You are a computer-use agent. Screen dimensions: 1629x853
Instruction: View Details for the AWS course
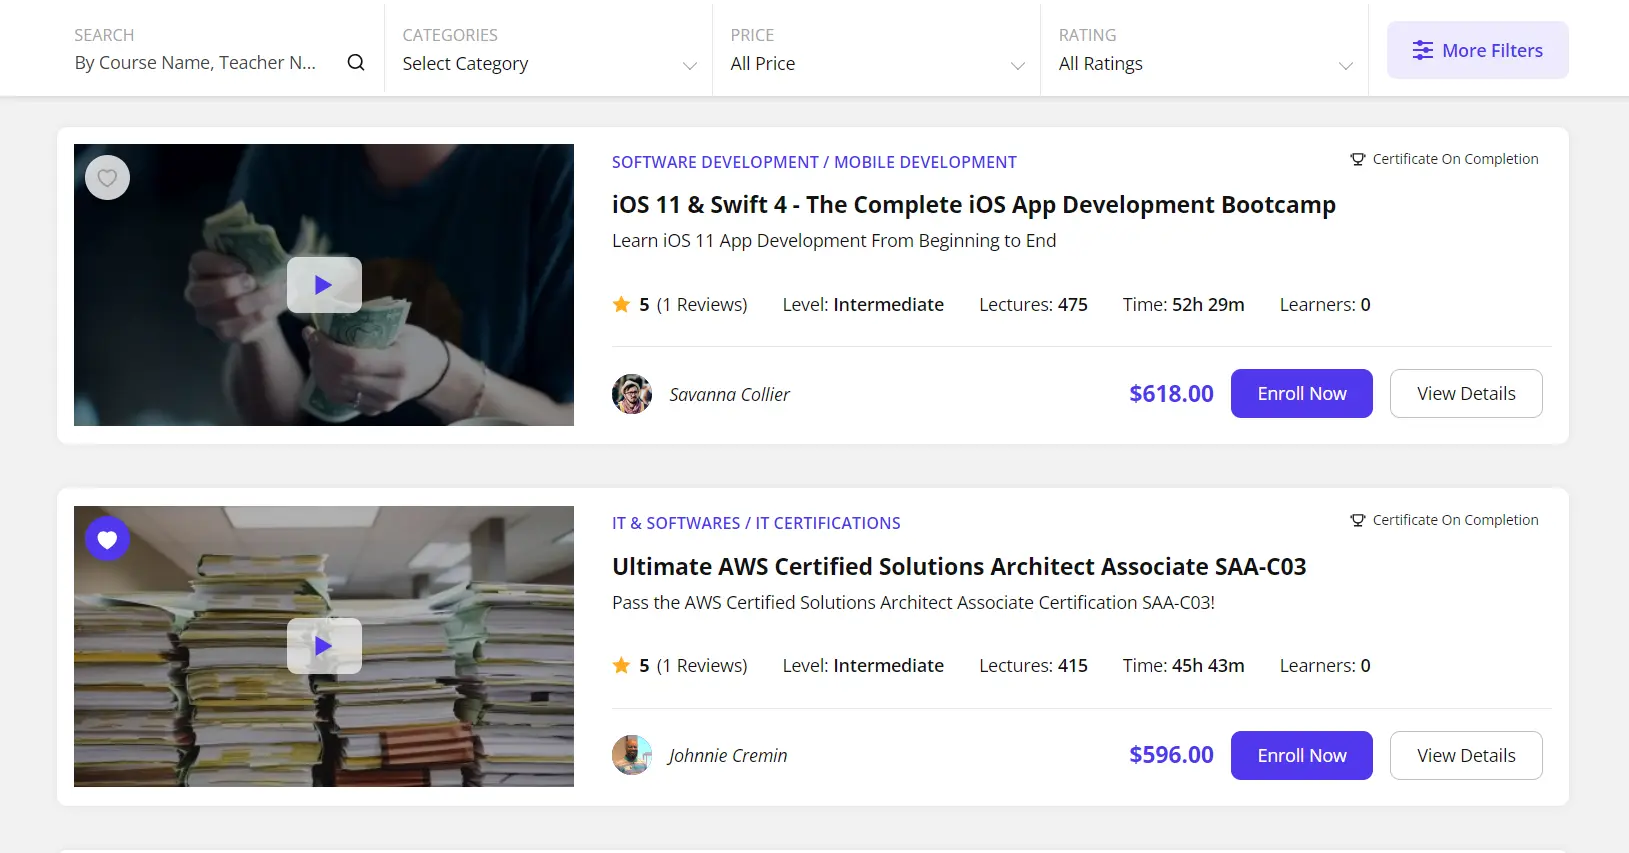click(x=1465, y=756)
